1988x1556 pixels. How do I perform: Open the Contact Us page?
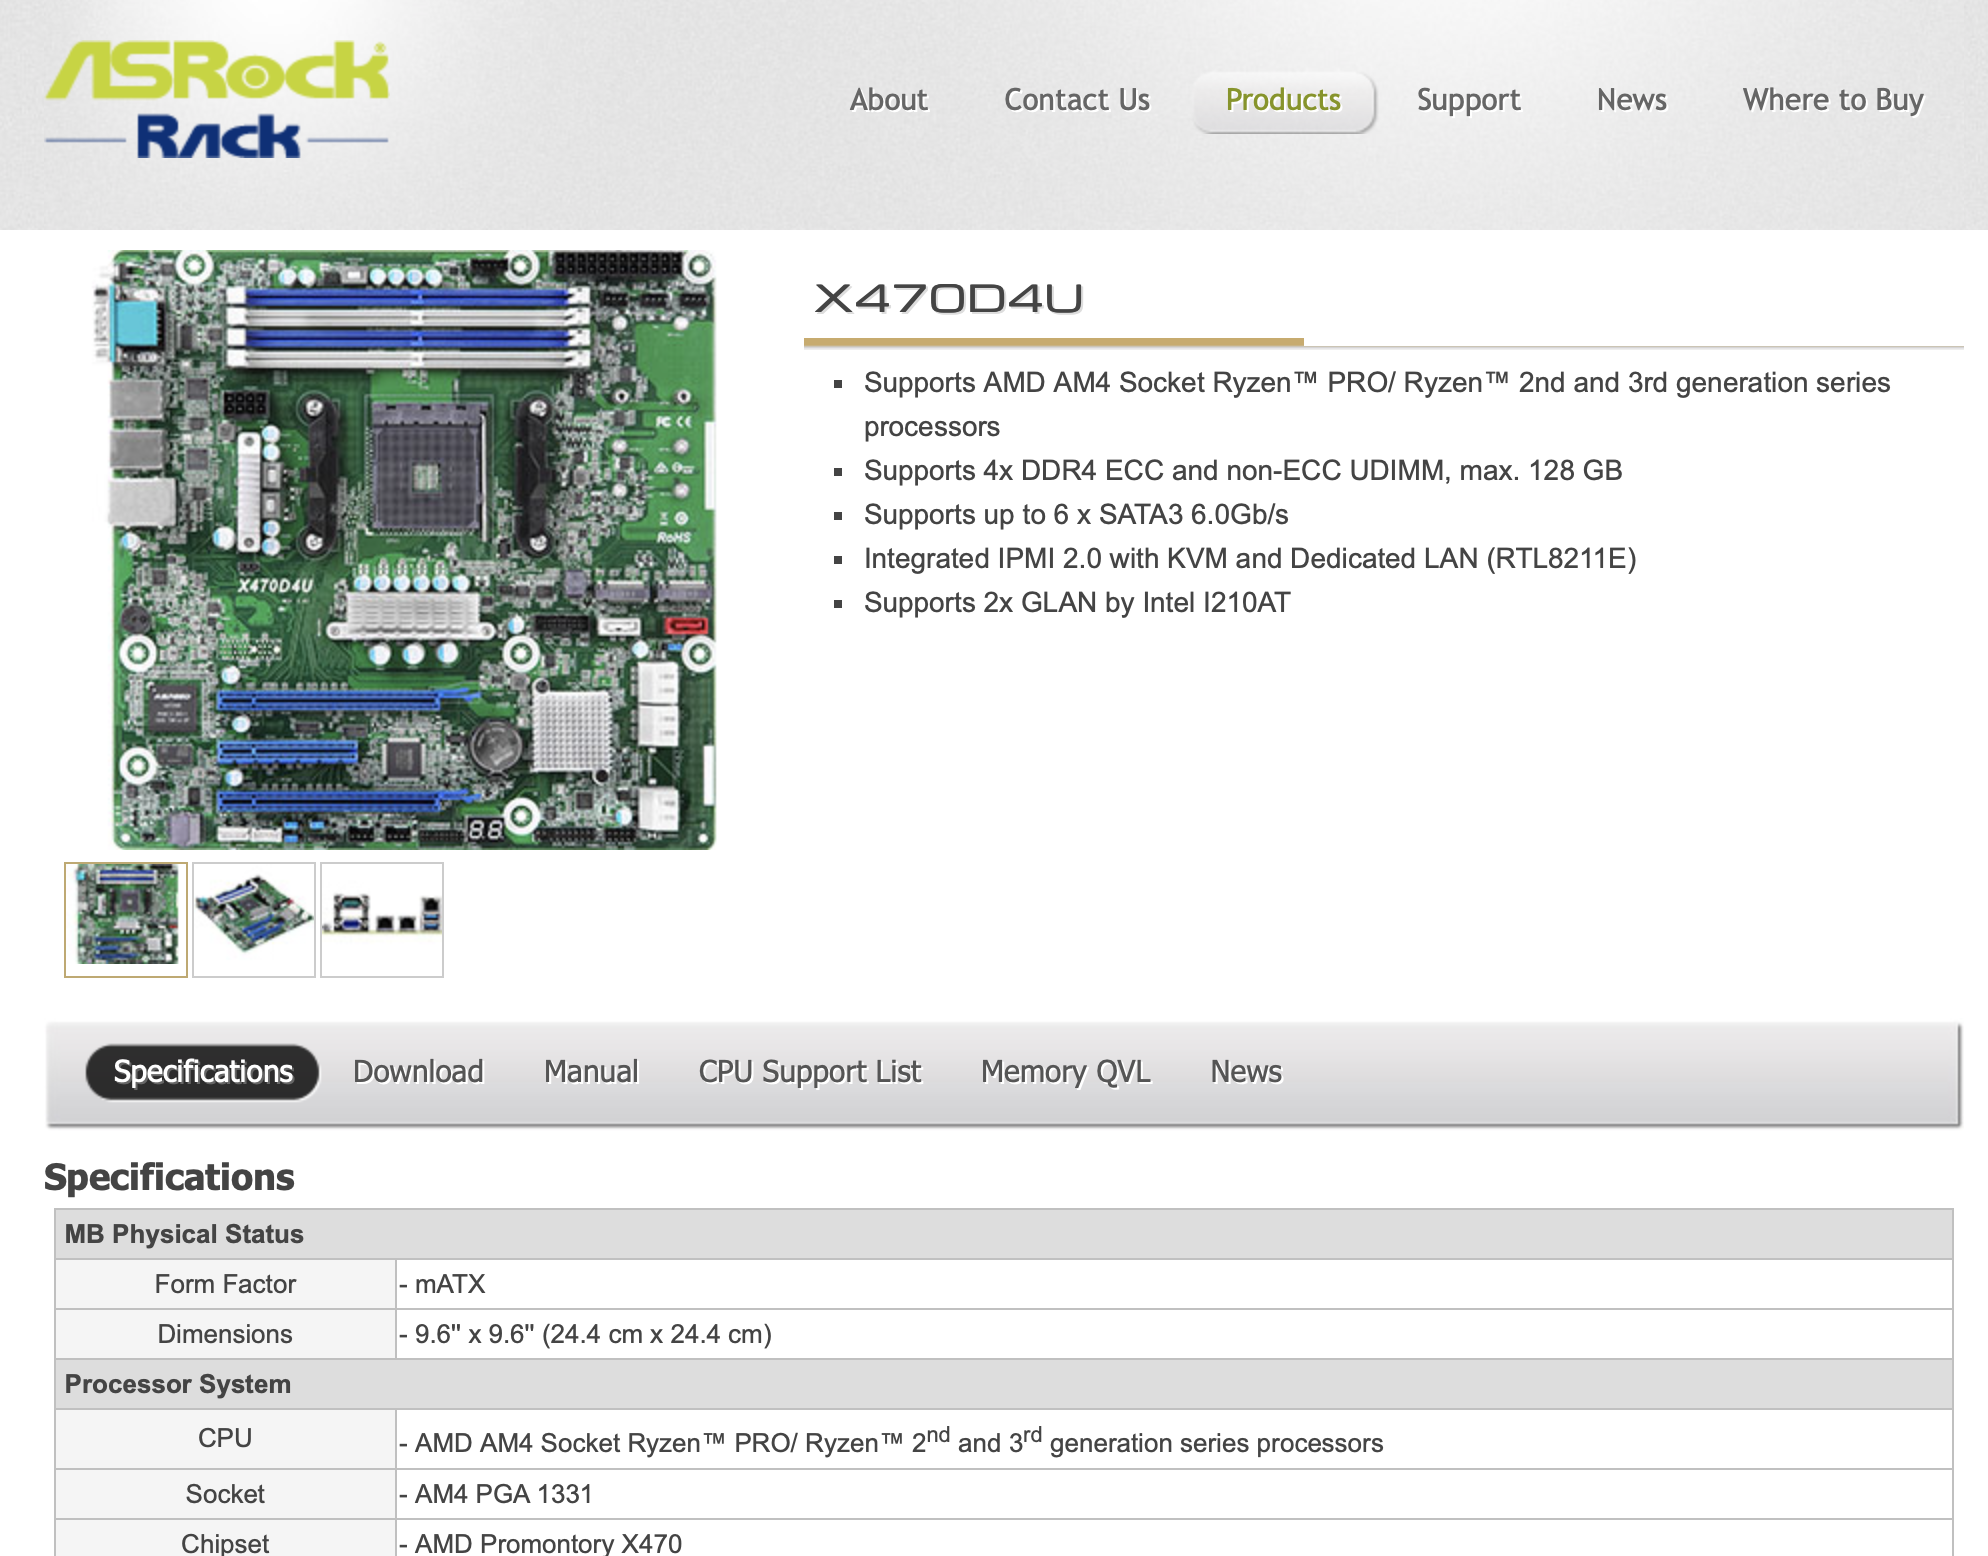pos(1076,100)
